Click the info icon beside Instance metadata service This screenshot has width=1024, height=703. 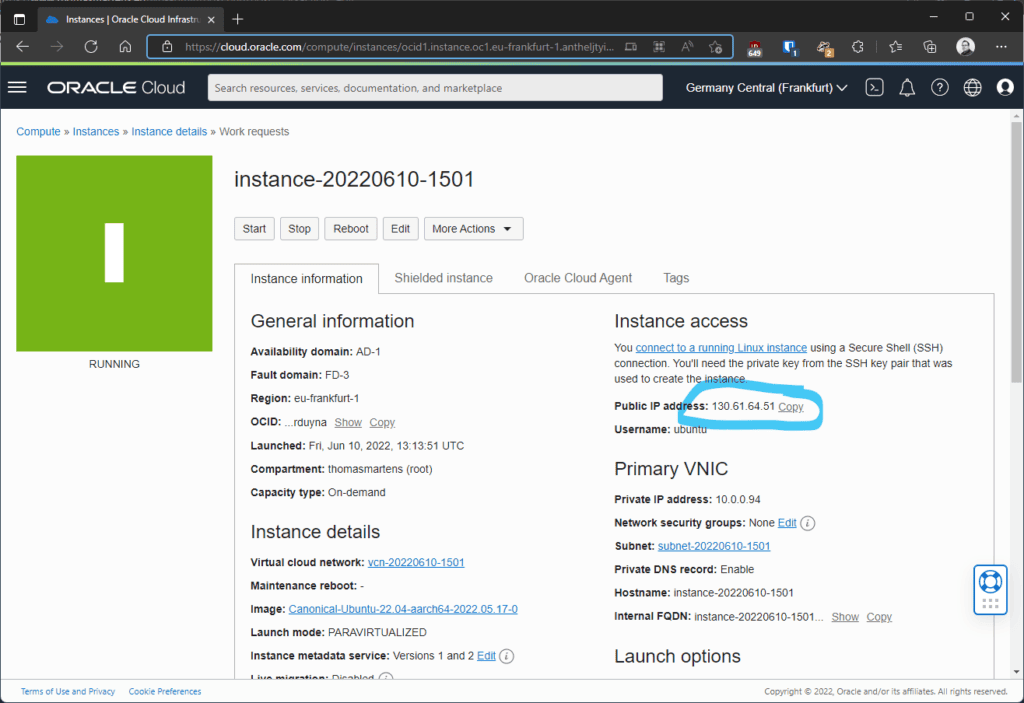(x=506, y=656)
